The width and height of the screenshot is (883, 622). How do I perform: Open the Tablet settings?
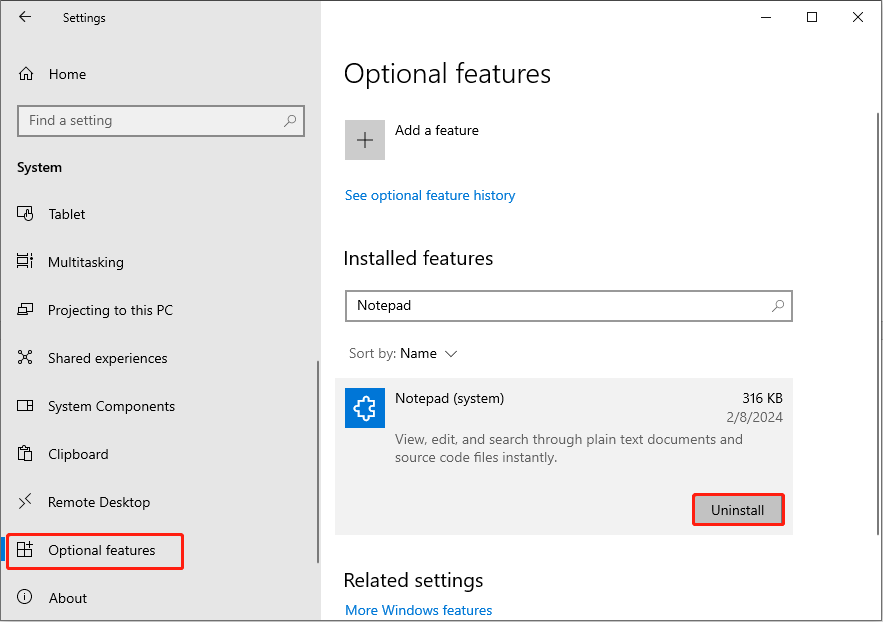point(66,214)
